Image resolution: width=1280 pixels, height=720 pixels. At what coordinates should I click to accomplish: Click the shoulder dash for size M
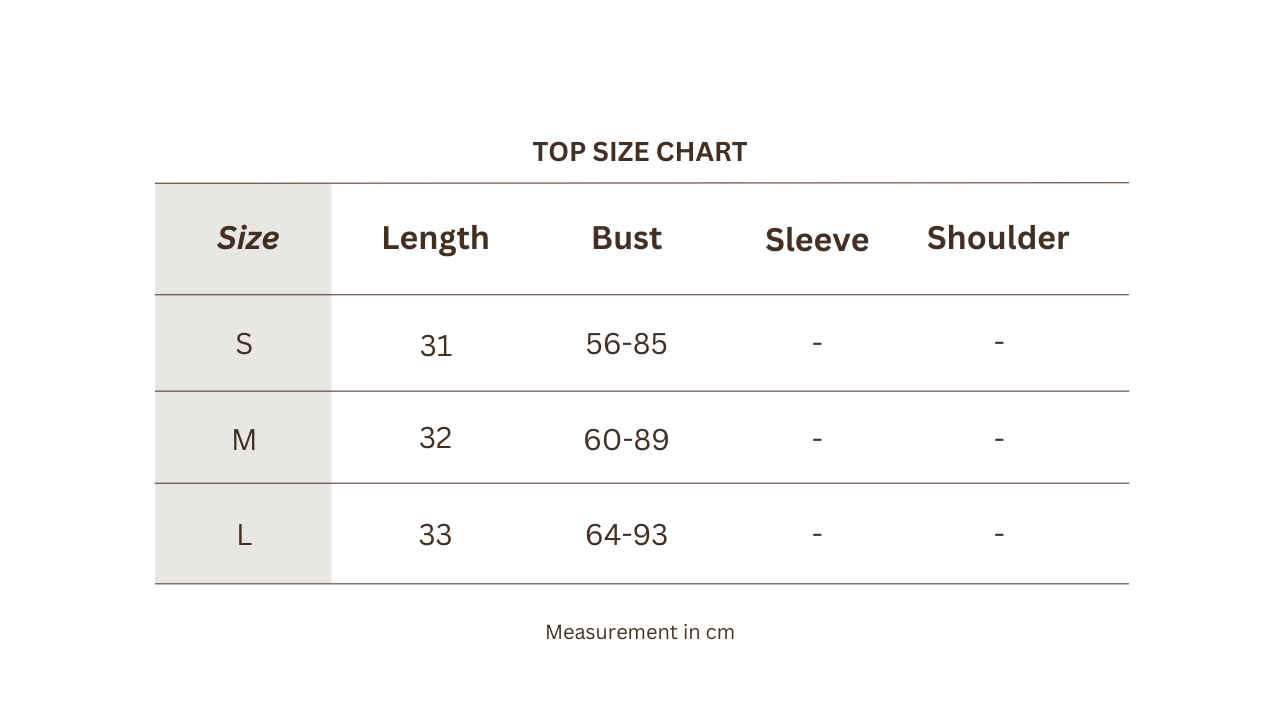tap(999, 439)
